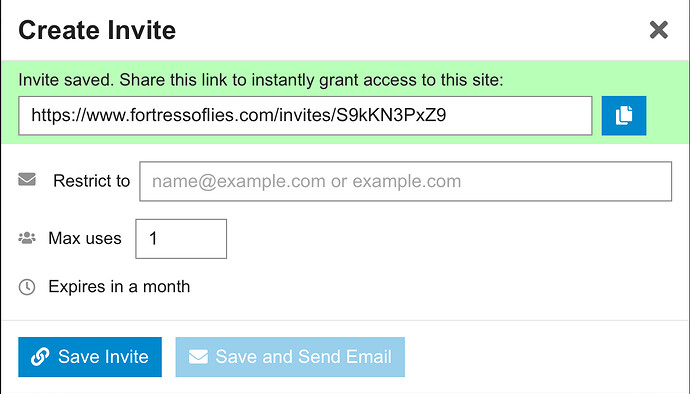Image resolution: width=690 pixels, height=394 pixels.
Task: Click the number 1 in Max uses
Action: (x=153, y=239)
